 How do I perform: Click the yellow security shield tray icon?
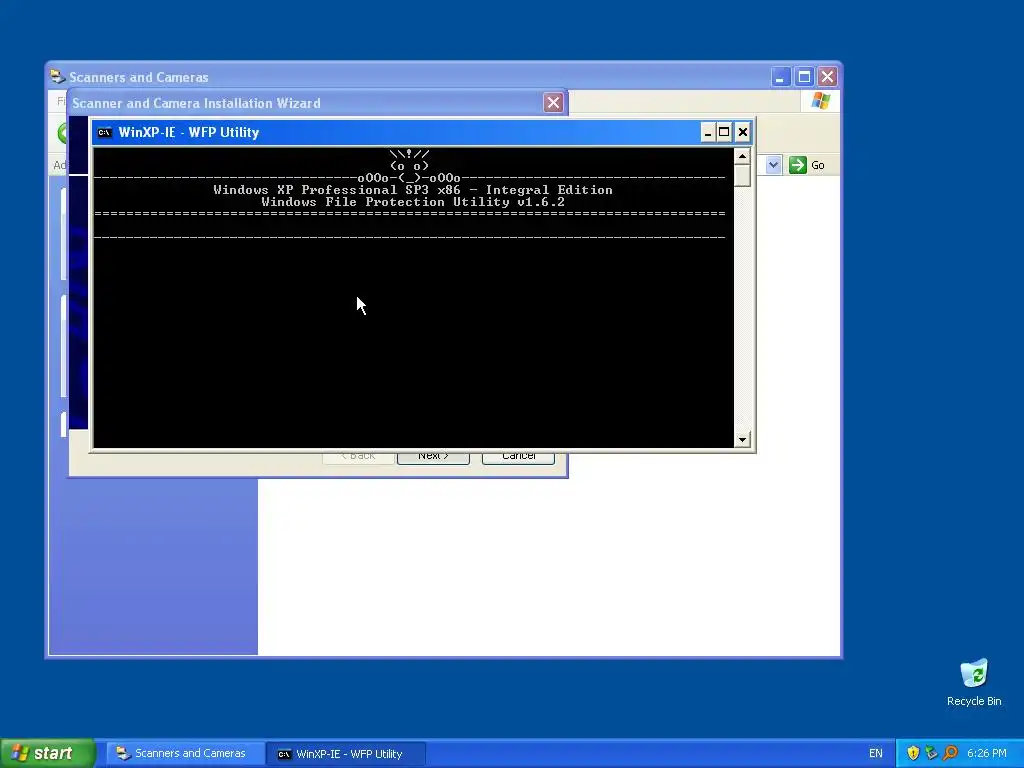coord(913,753)
